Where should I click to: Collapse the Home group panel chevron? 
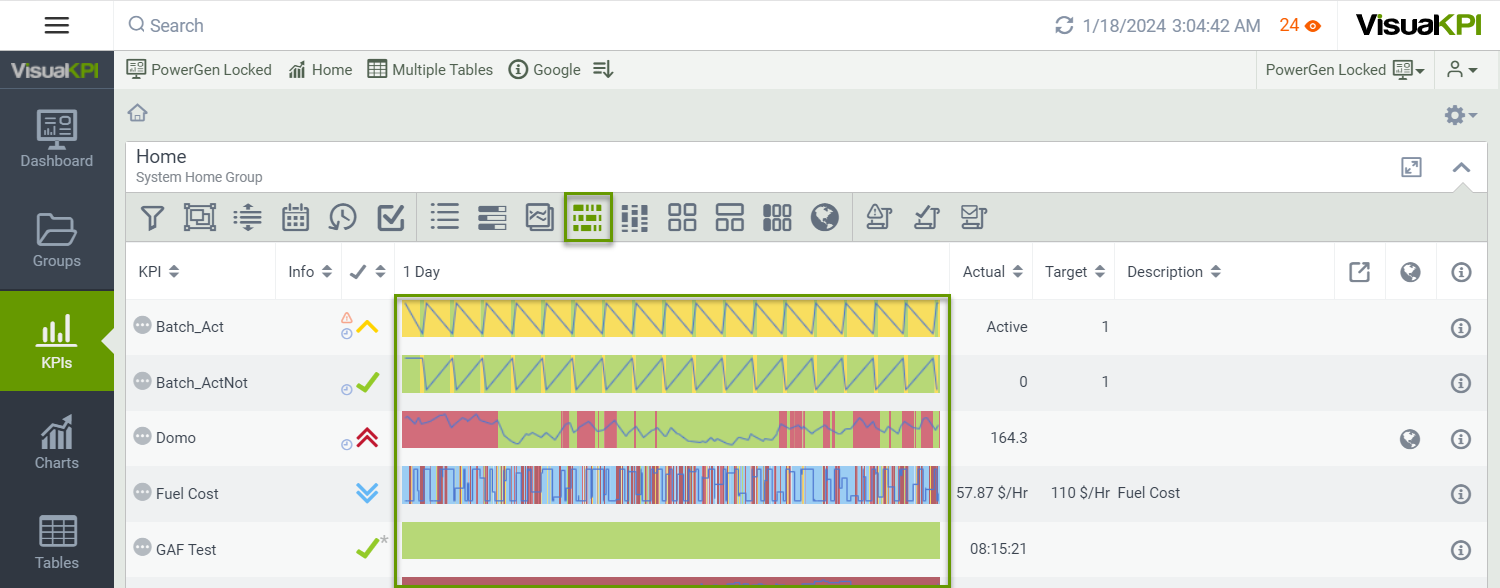[x=1461, y=167]
